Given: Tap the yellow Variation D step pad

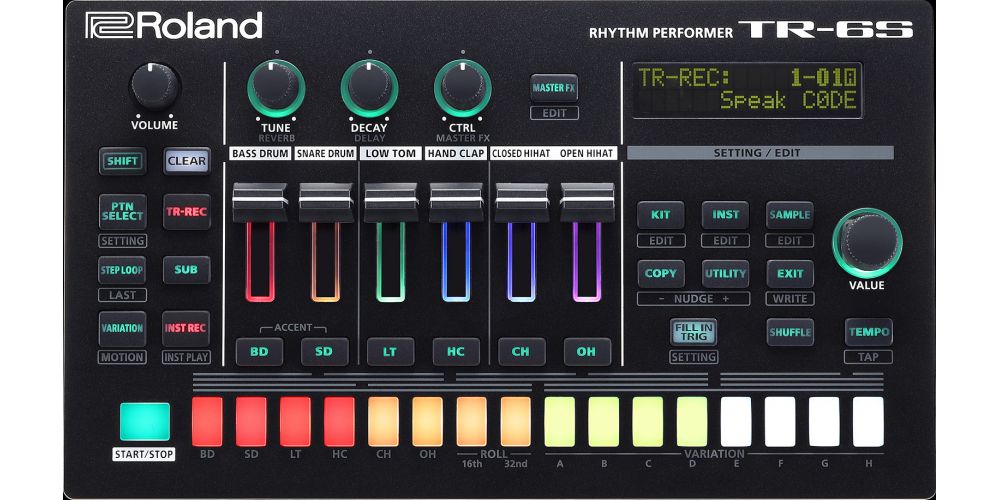Looking at the screenshot, I should (x=692, y=422).
